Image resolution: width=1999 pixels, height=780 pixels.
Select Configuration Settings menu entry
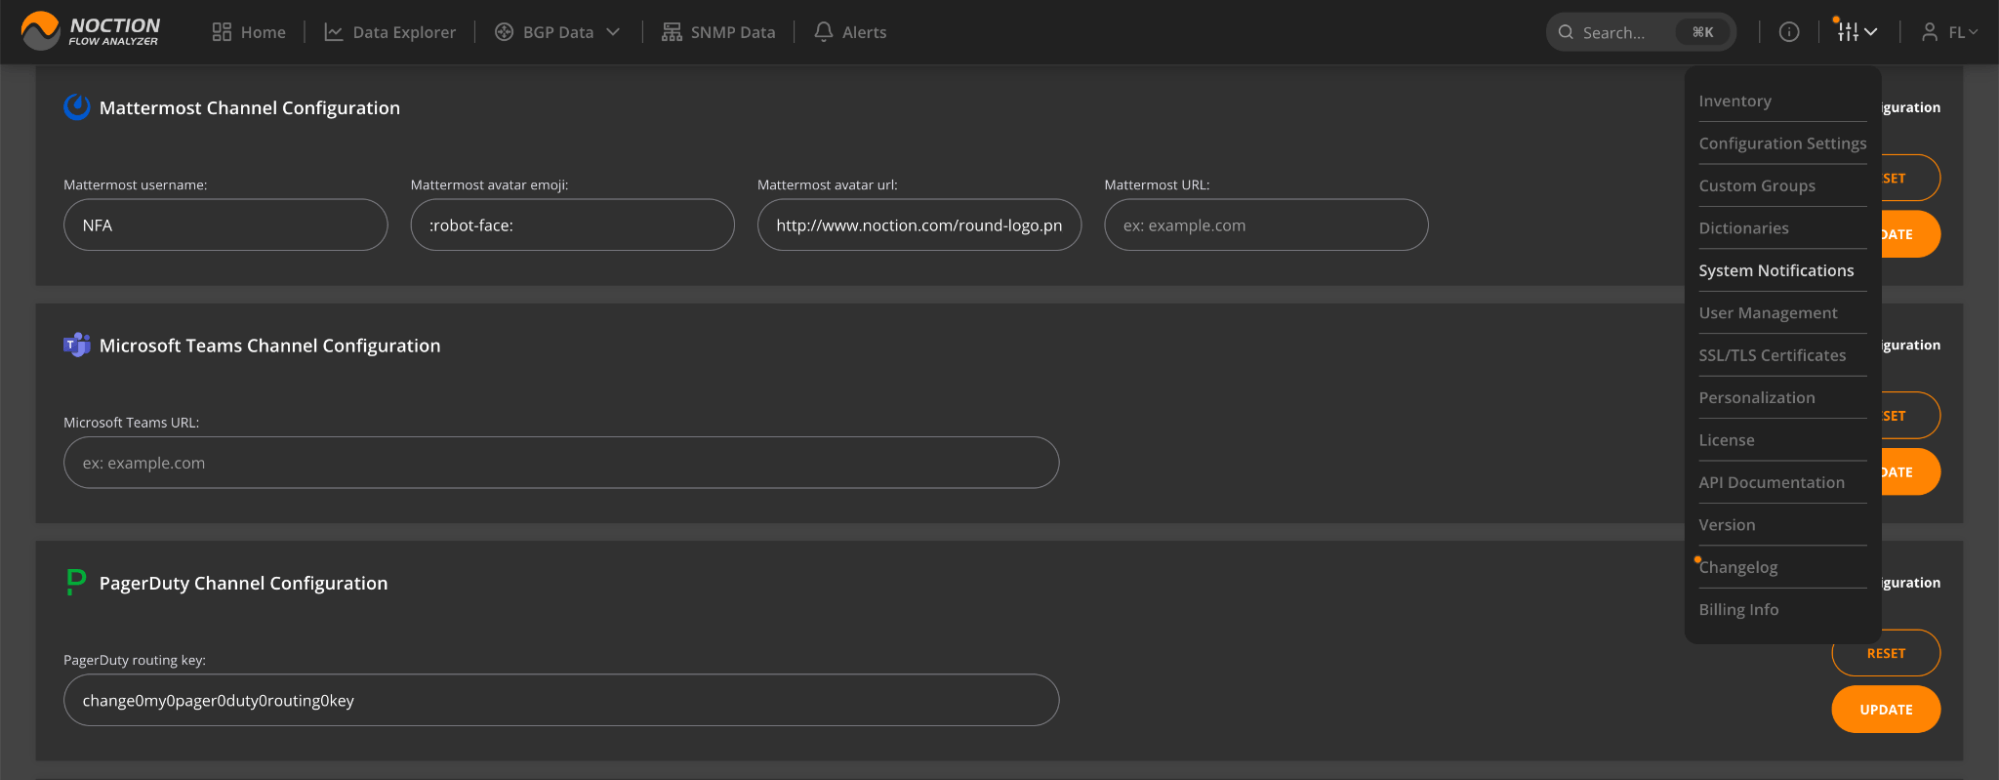coord(1782,143)
